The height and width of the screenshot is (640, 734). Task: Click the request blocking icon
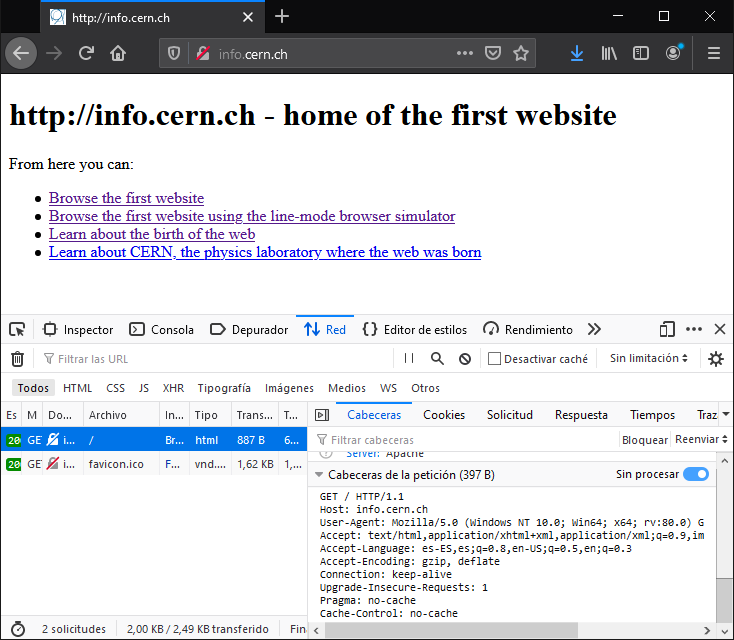coord(465,359)
